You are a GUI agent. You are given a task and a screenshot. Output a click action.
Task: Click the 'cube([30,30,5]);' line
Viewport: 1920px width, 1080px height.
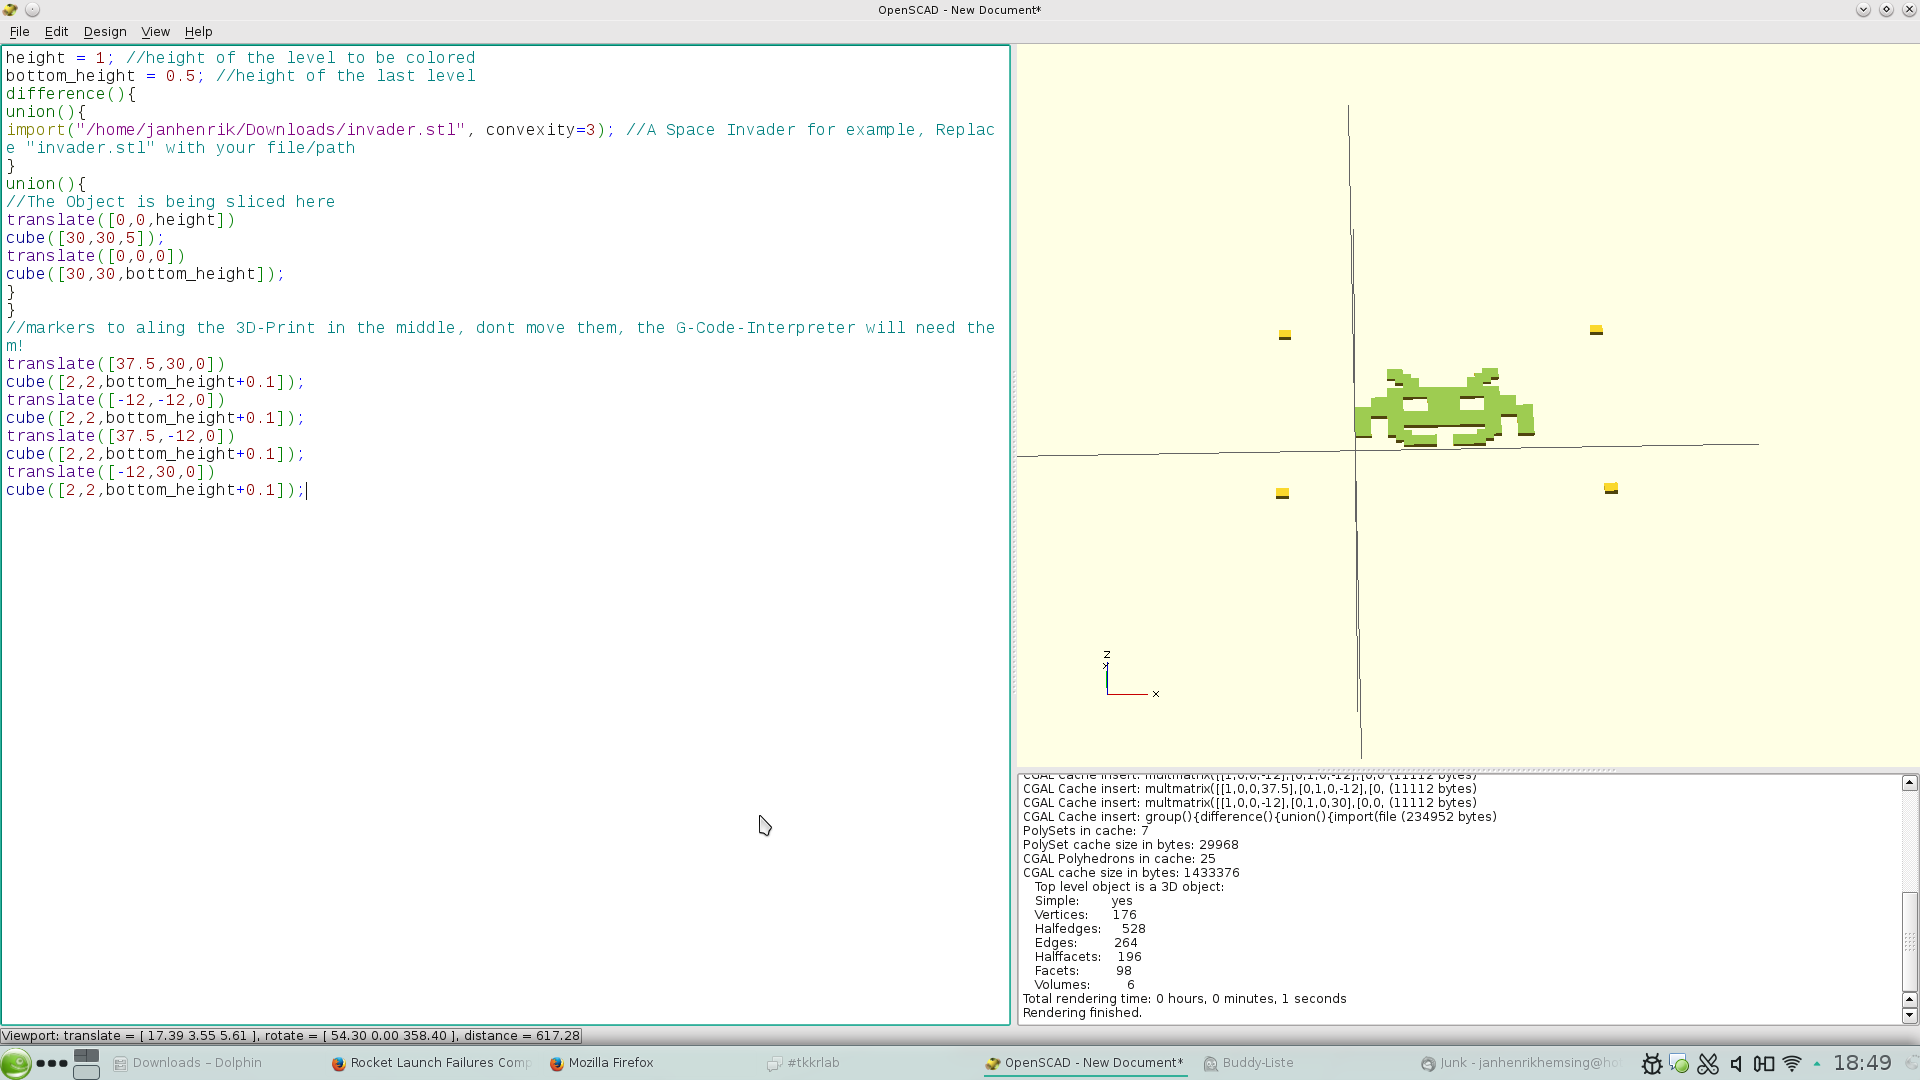tap(85, 238)
